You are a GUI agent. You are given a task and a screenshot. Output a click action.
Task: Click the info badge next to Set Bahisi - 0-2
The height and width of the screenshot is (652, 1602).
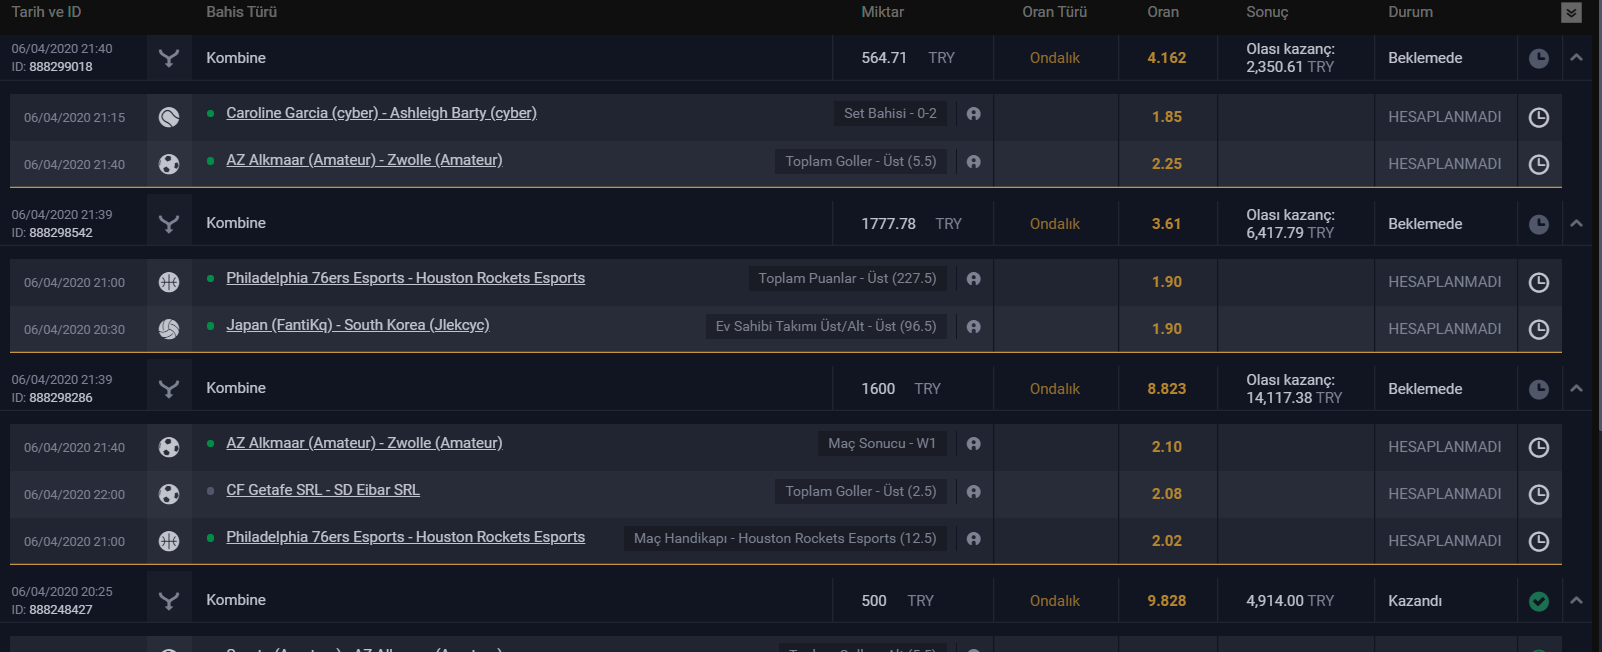[973, 114]
